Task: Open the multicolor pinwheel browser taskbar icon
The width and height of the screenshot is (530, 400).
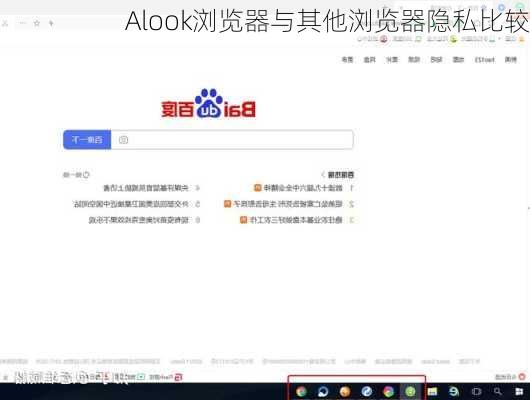Action: coord(388,392)
